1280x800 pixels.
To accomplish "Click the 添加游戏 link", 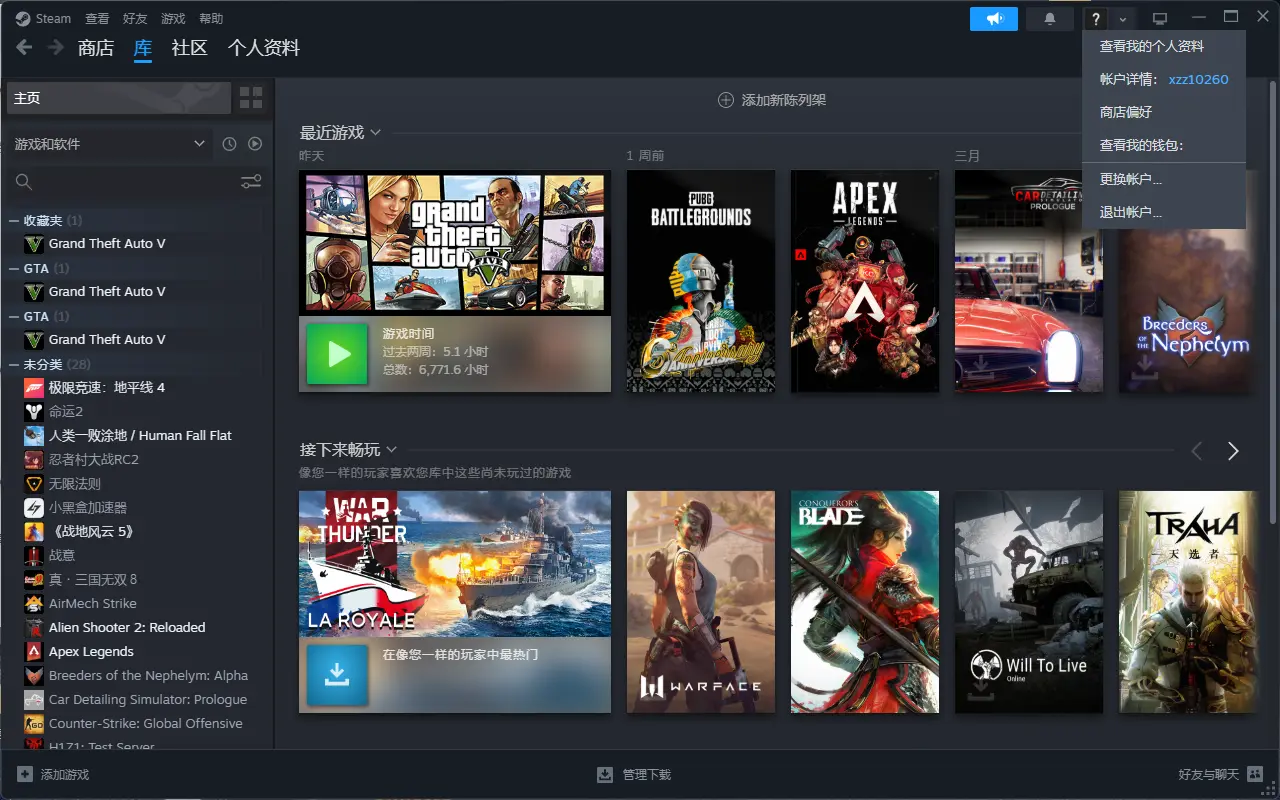I will click(x=65, y=775).
